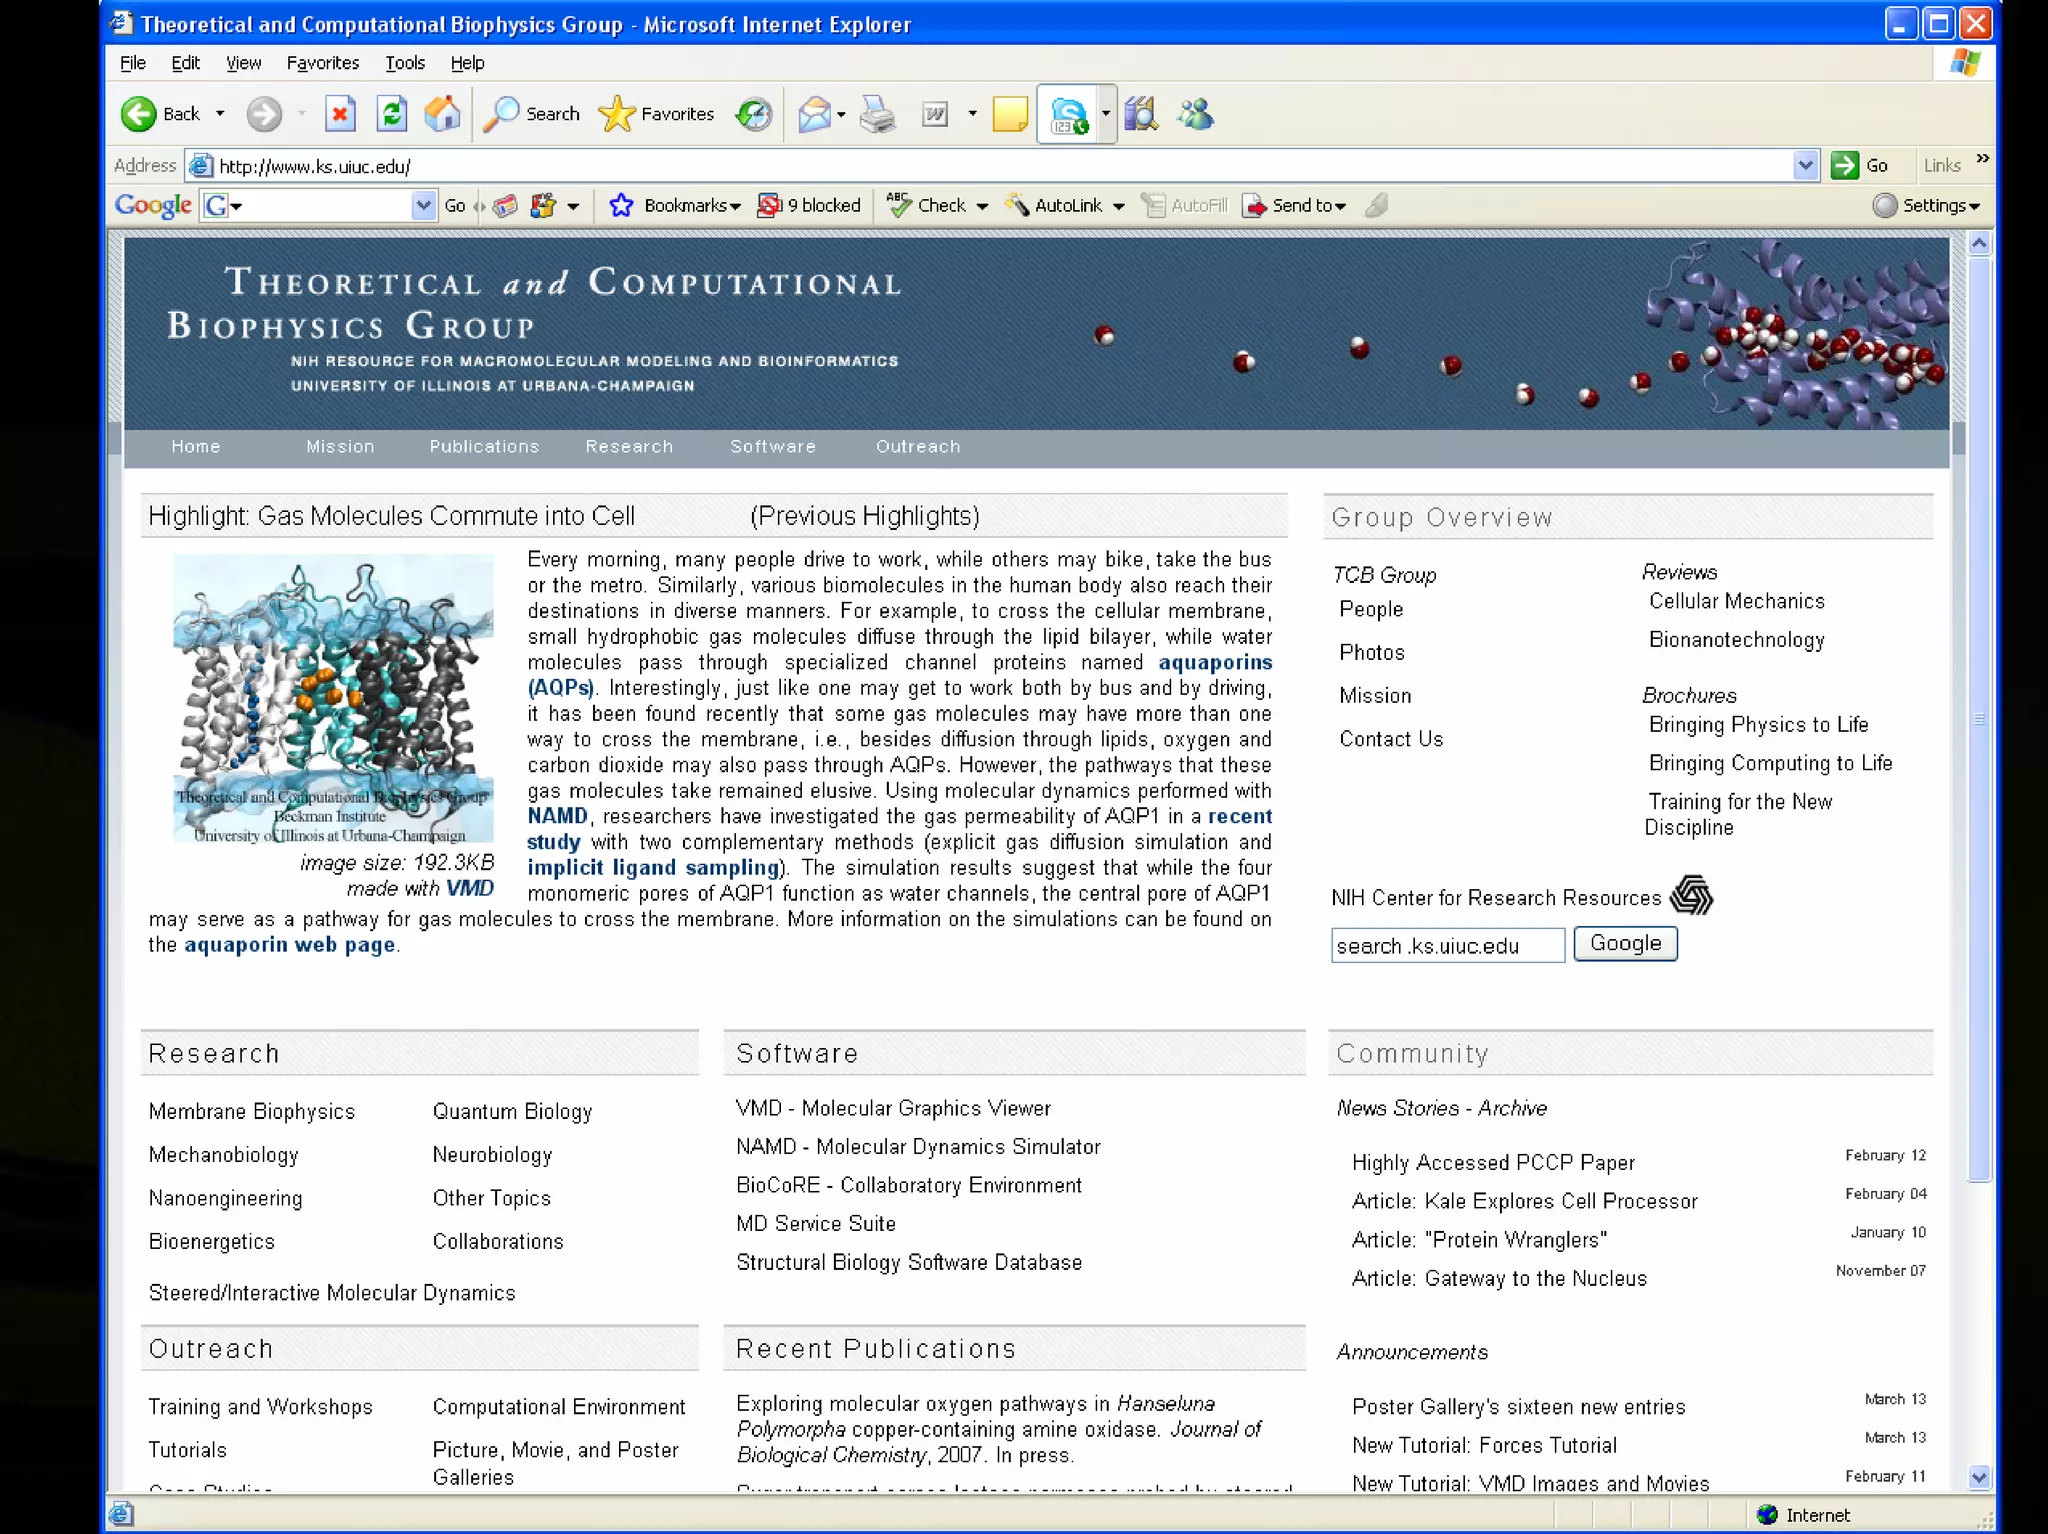Open the History clock icon
Viewport: 2048px width, 1534px height.
point(753,114)
